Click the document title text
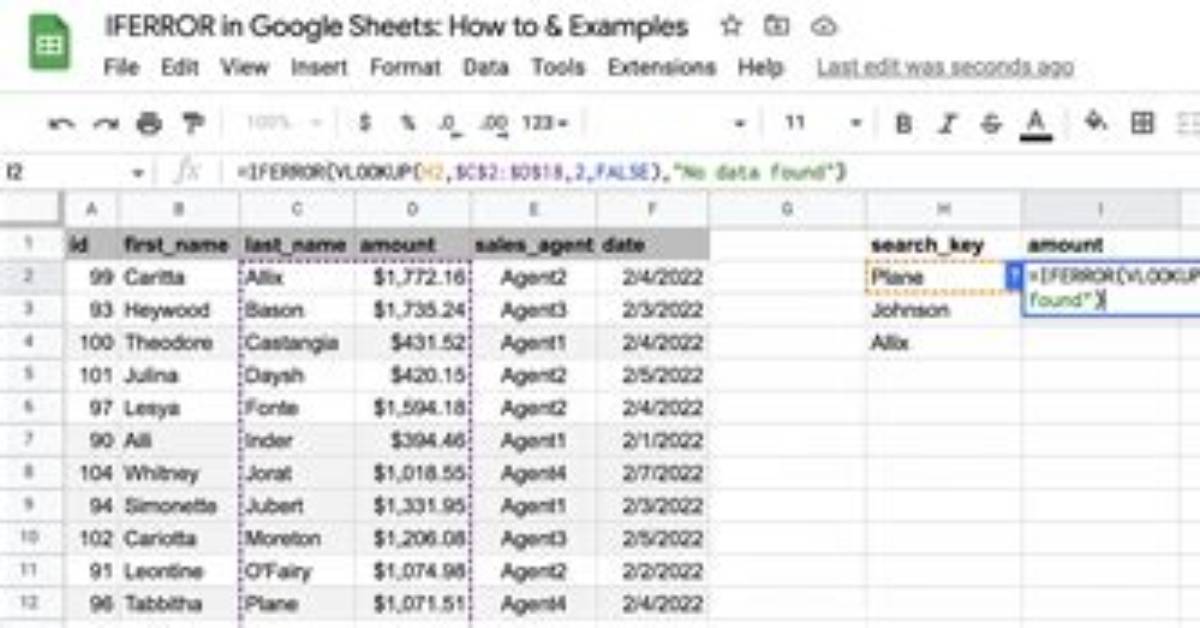The width and height of the screenshot is (1200, 628). tap(396, 27)
